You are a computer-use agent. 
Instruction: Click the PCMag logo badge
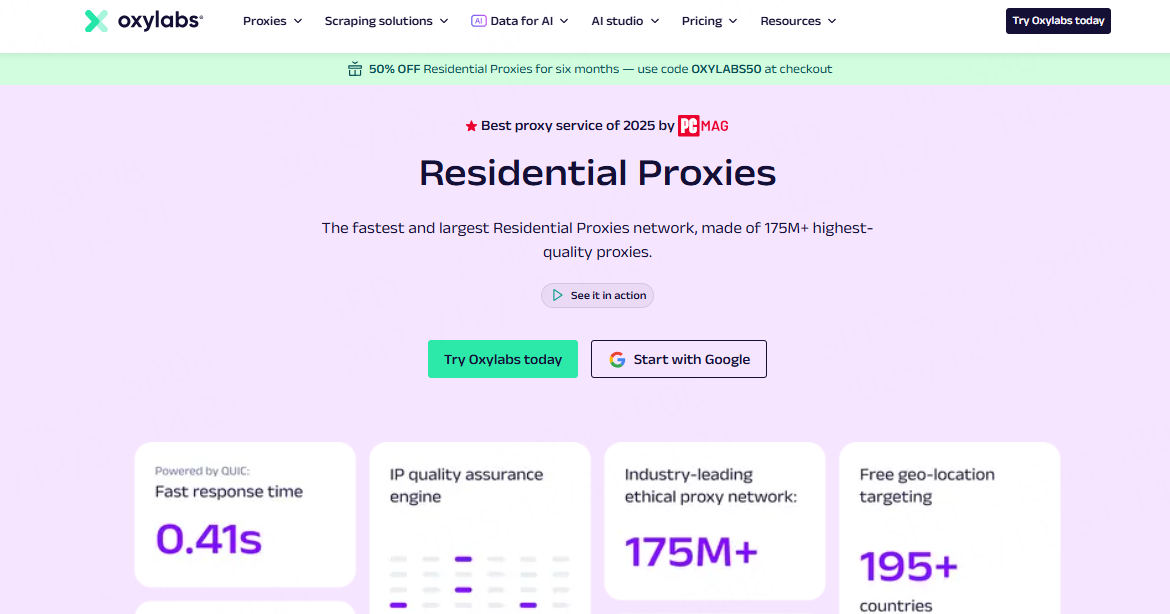709,126
